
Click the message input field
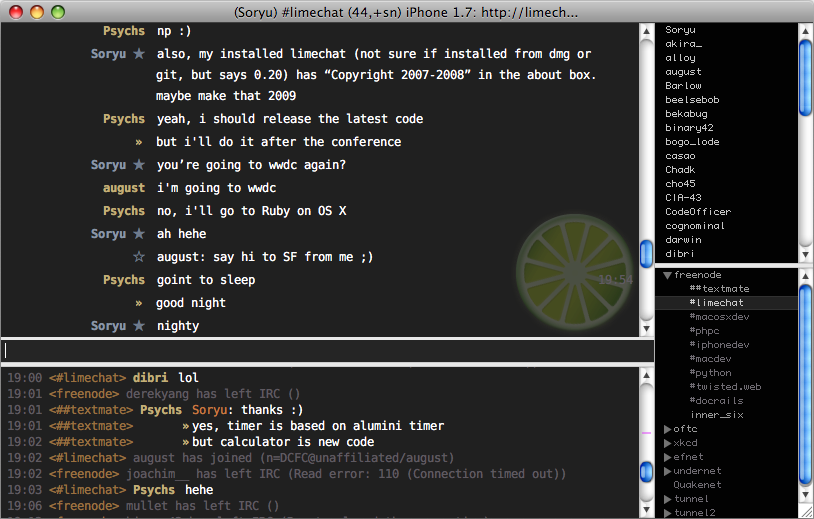pyautogui.click(x=327, y=351)
